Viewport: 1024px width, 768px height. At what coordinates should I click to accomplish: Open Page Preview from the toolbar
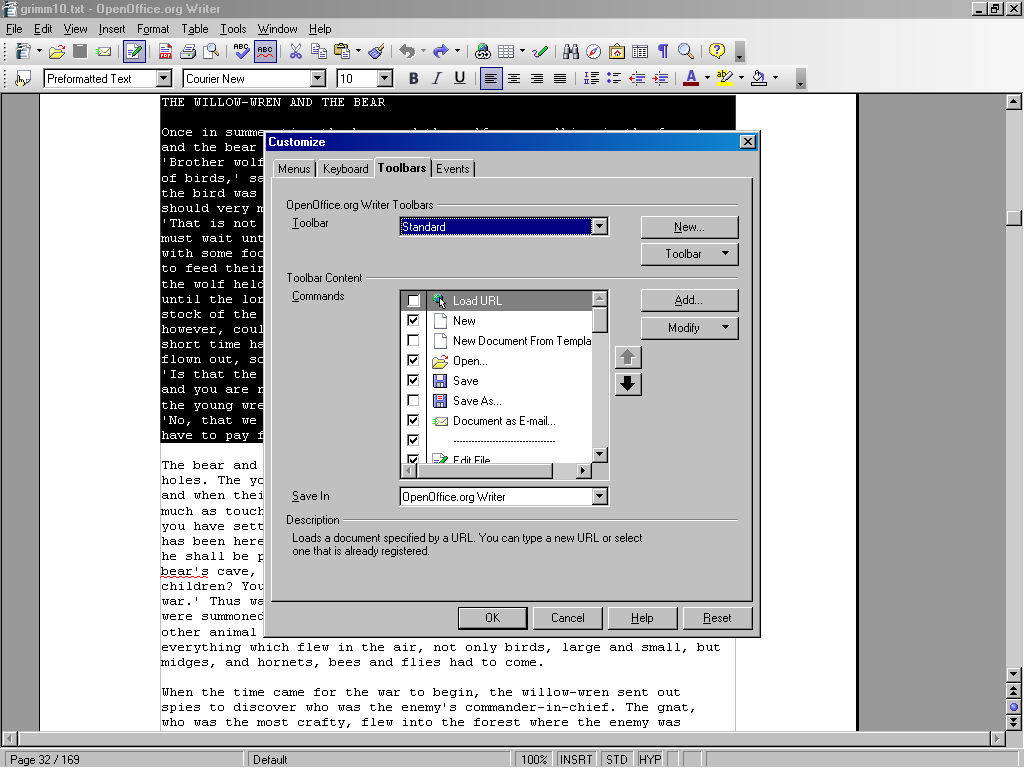211,51
